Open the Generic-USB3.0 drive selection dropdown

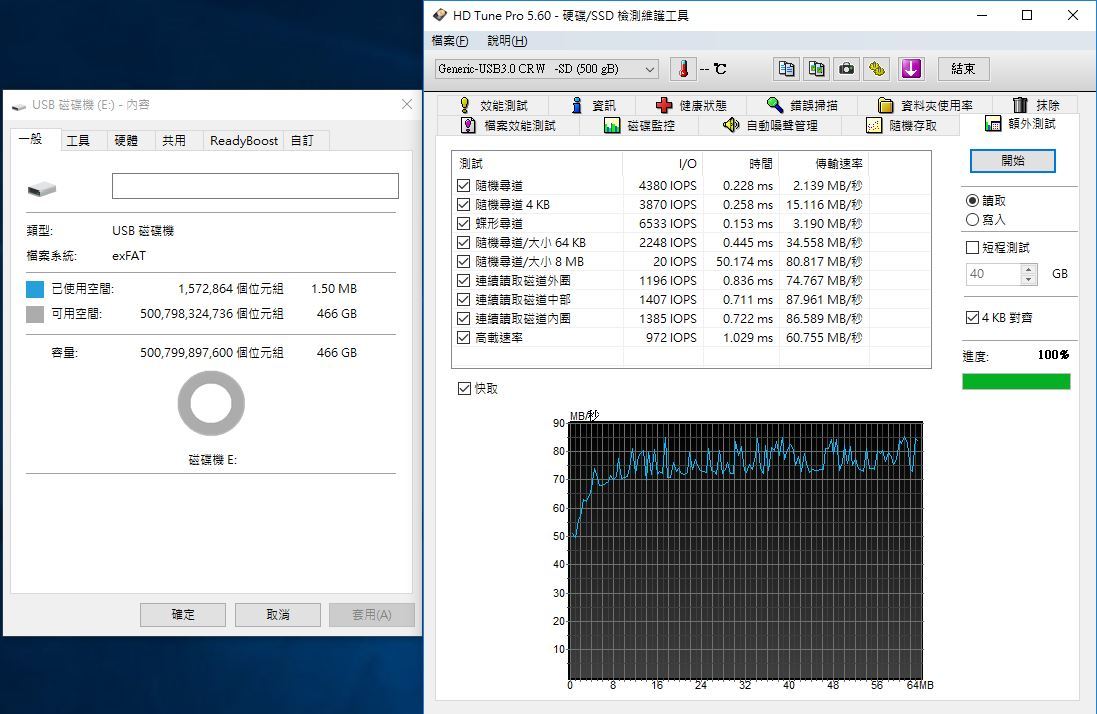[547, 69]
